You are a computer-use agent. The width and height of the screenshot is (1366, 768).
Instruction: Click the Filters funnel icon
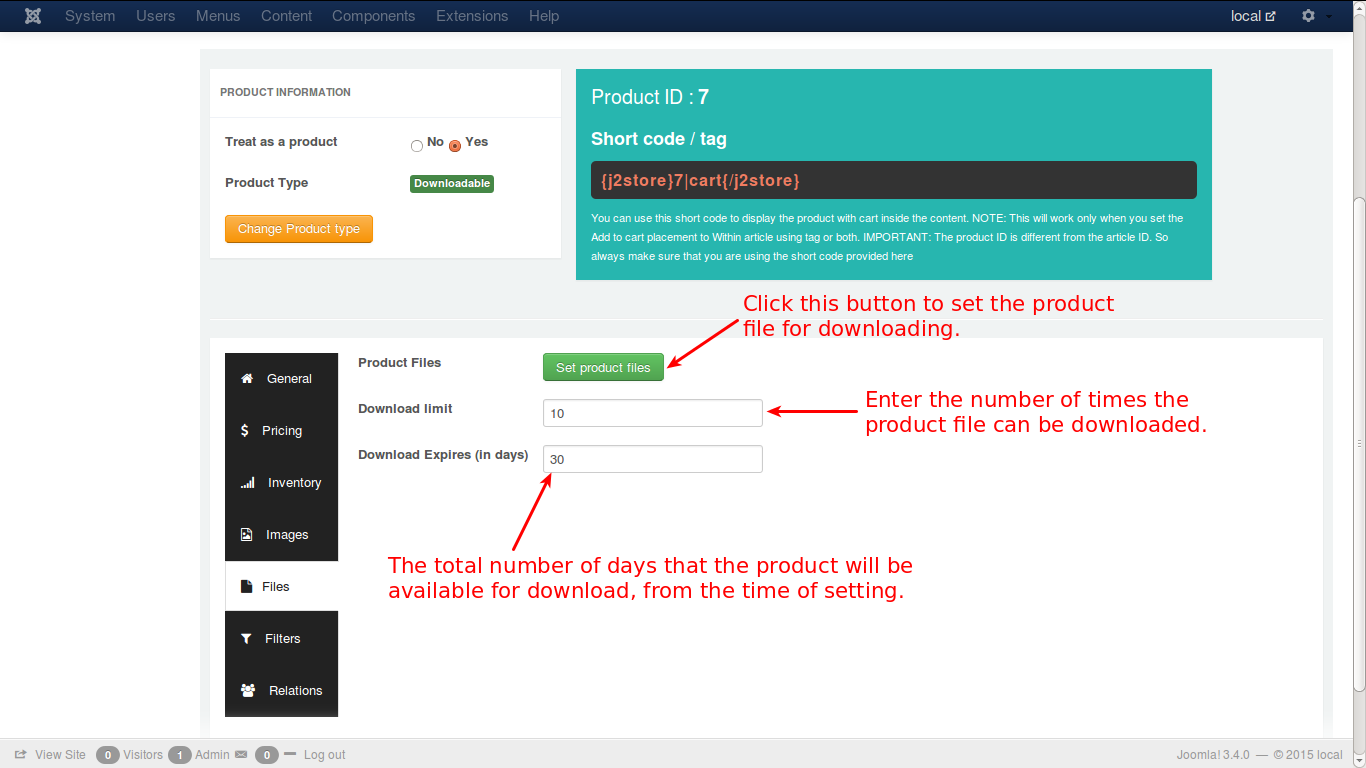(x=246, y=639)
